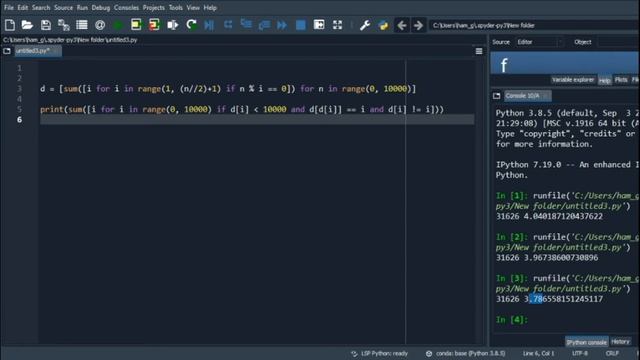Open the Debug menu
Image resolution: width=640 pixels, height=360 pixels.
tap(100, 8)
